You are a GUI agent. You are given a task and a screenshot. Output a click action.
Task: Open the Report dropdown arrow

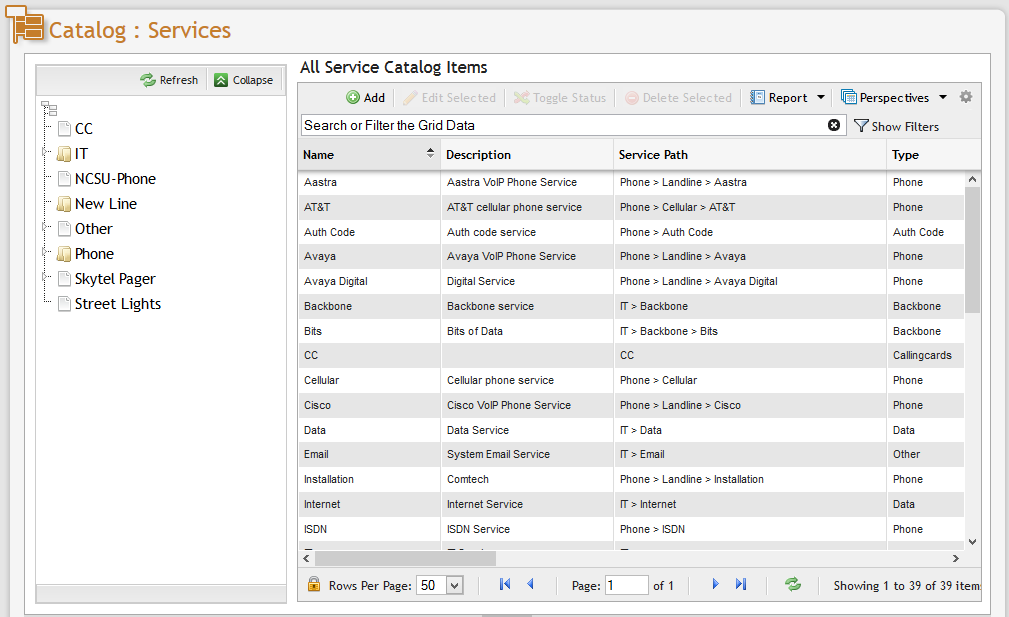coord(822,97)
